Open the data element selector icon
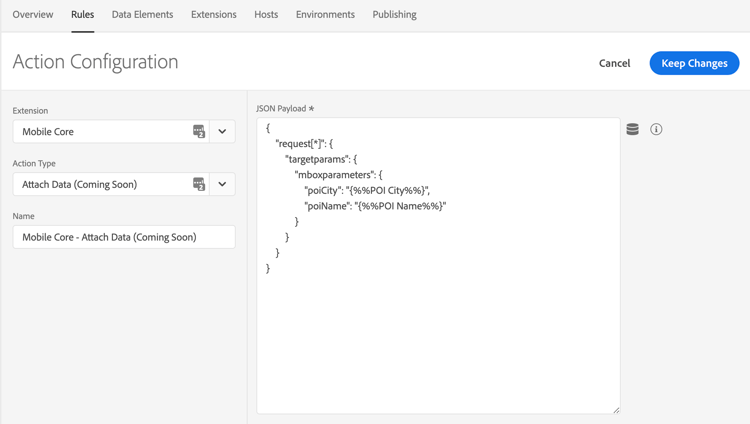This screenshot has width=750, height=424. (632, 129)
